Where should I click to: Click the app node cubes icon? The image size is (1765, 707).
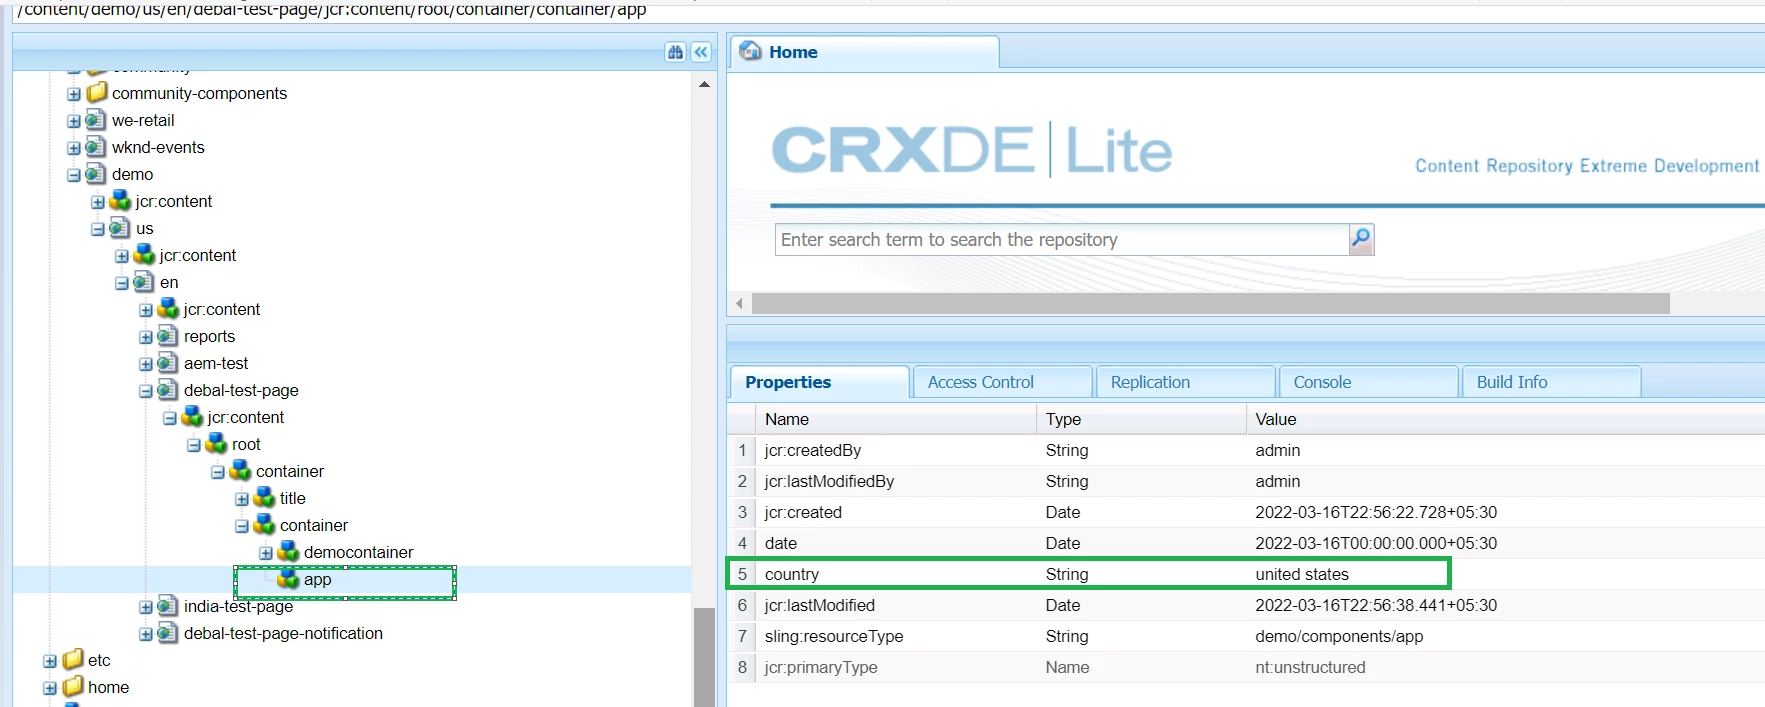point(288,579)
